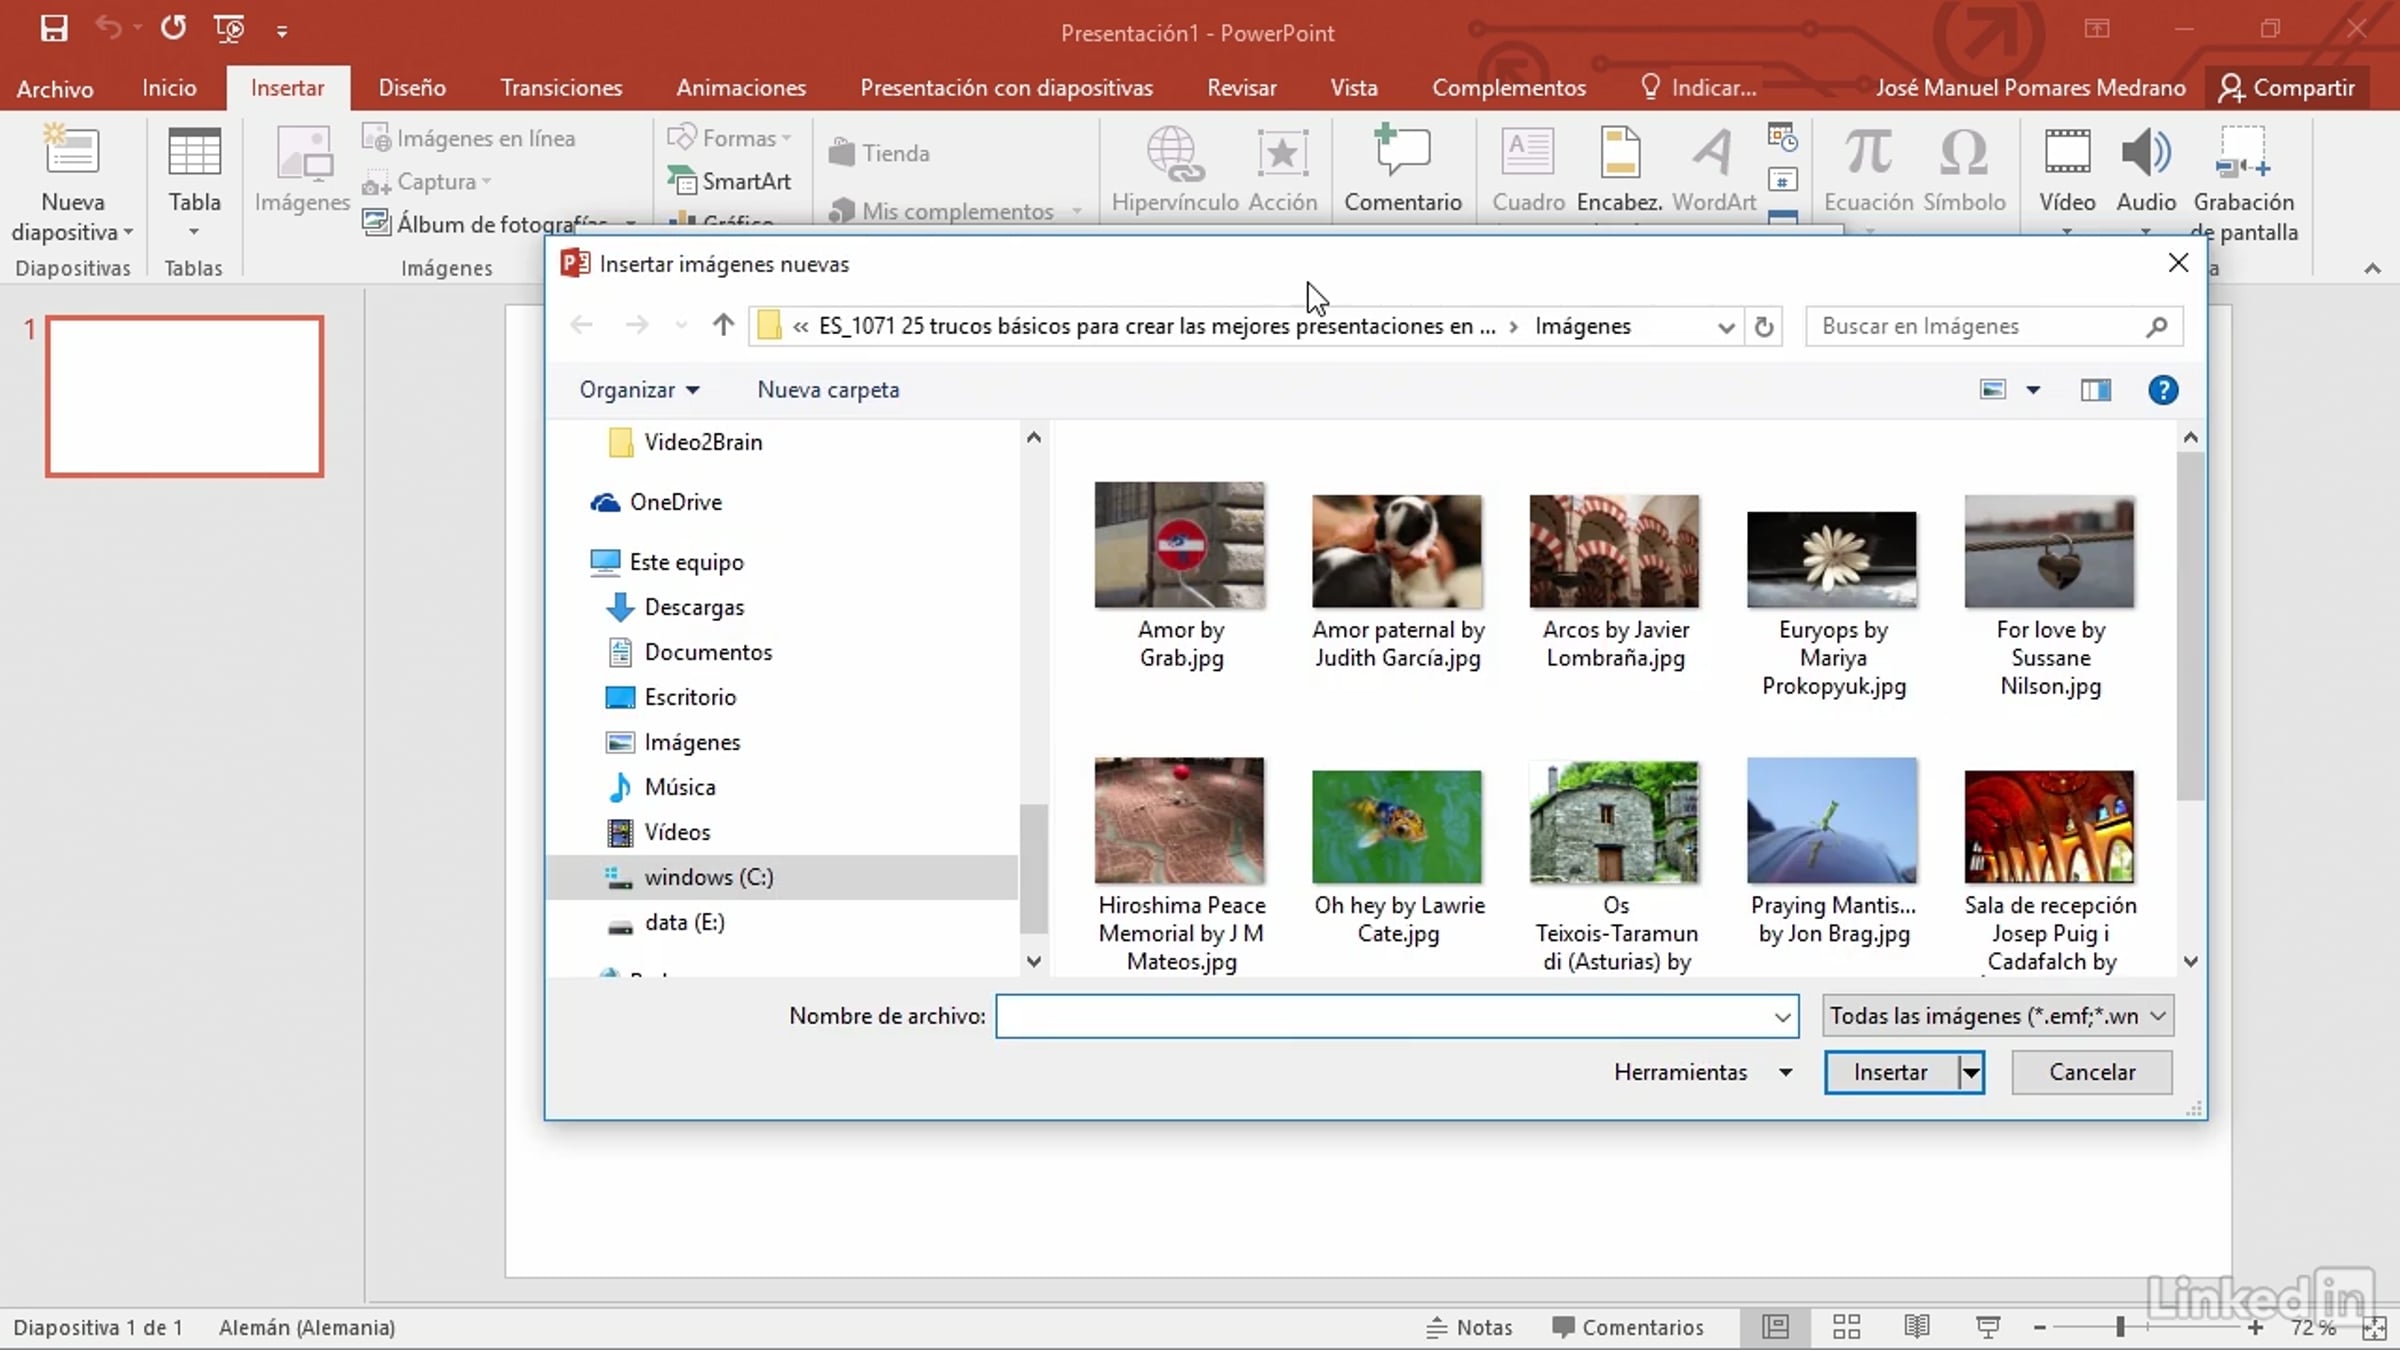
Task: Collapse the ribbon with the chevron
Action: click(2372, 268)
